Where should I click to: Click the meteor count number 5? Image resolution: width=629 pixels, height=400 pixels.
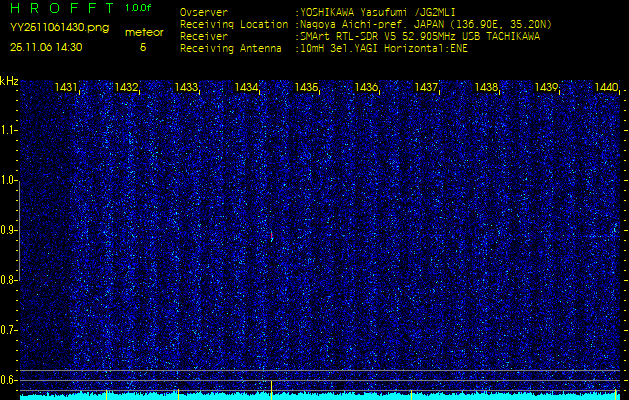tap(142, 47)
